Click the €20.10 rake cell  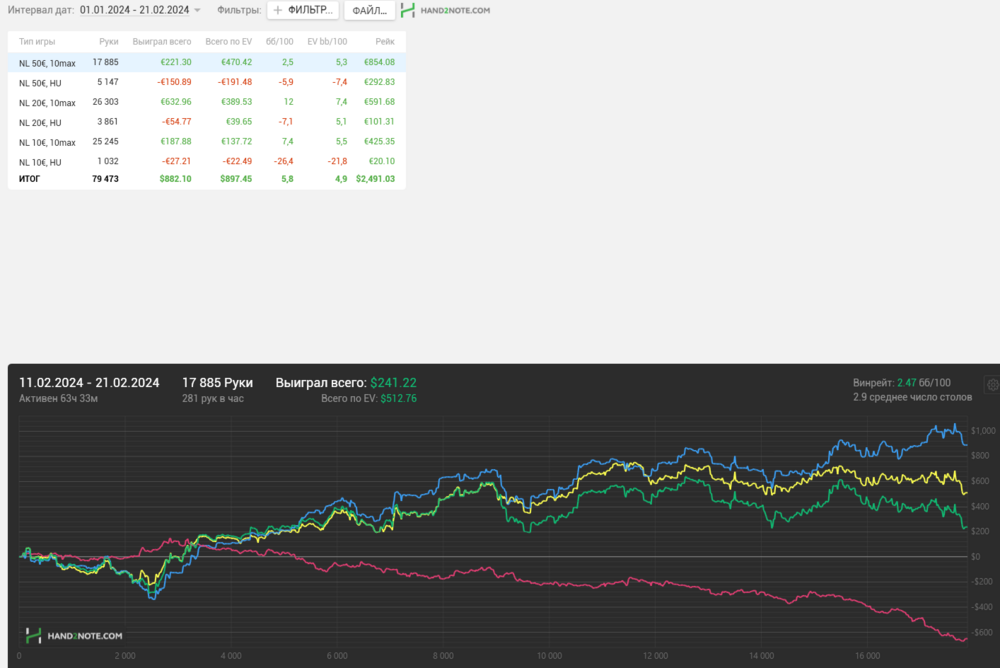click(x=381, y=161)
